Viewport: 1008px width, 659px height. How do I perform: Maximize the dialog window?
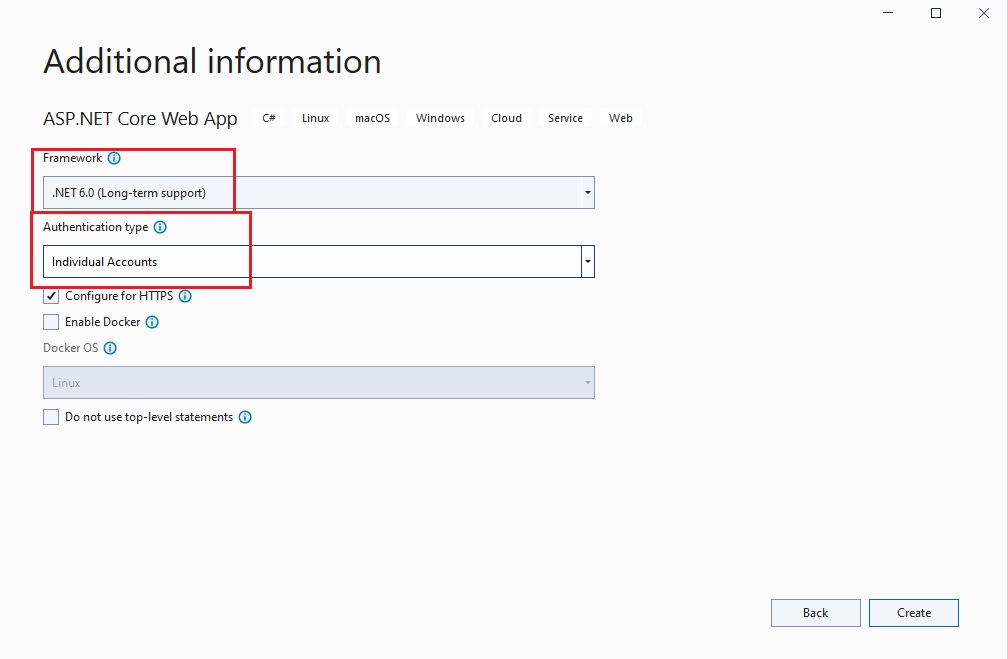click(x=936, y=13)
